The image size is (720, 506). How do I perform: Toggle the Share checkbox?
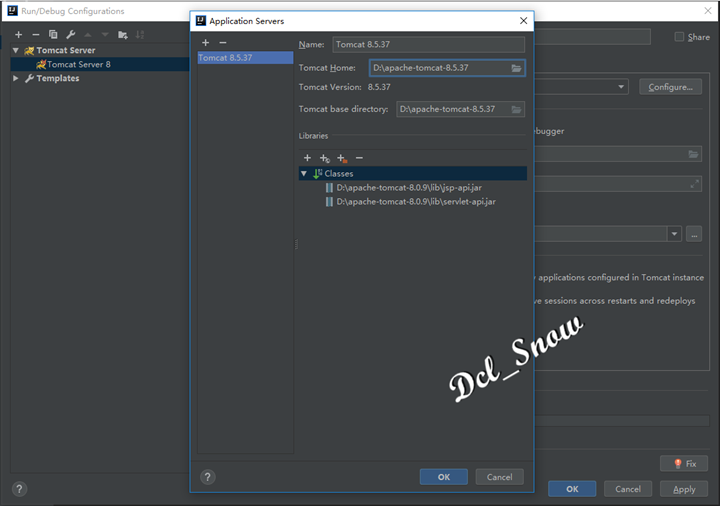point(679,37)
